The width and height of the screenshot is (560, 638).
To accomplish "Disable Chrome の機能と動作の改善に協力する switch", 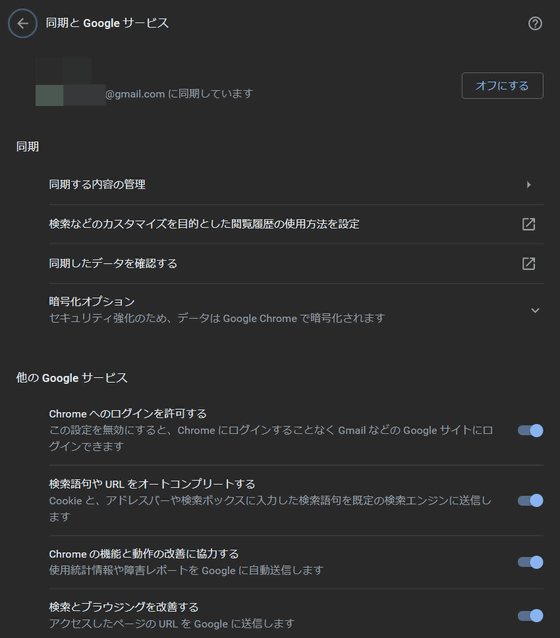I will [x=530, y=562].
